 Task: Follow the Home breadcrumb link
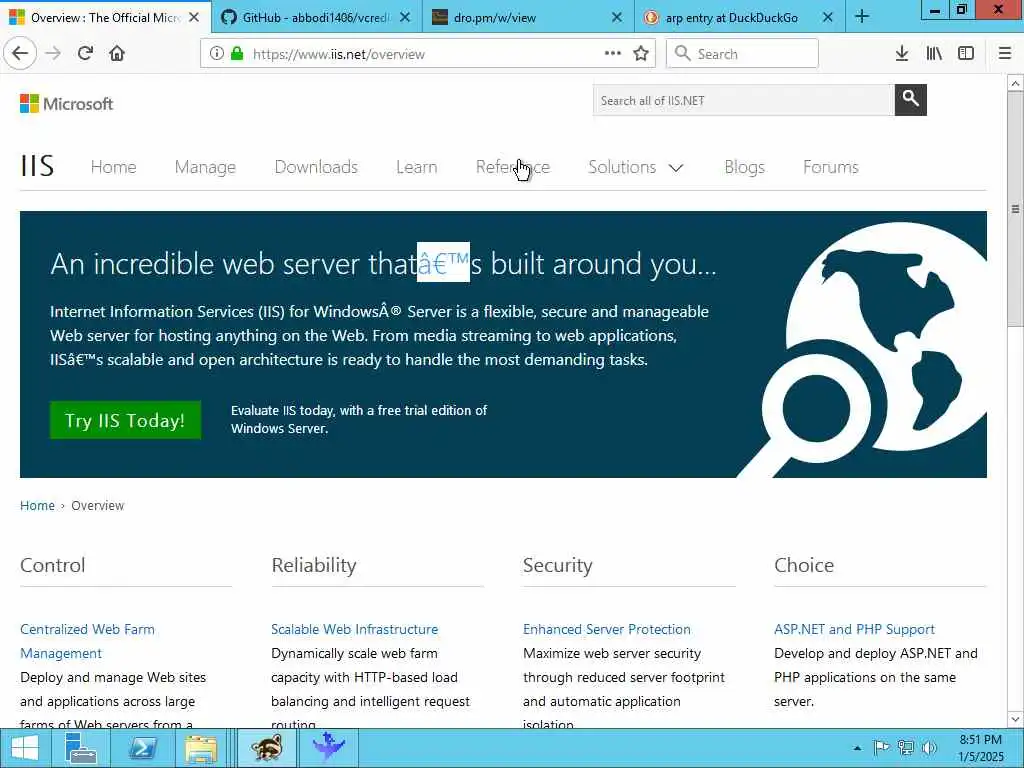pos(37,505)
